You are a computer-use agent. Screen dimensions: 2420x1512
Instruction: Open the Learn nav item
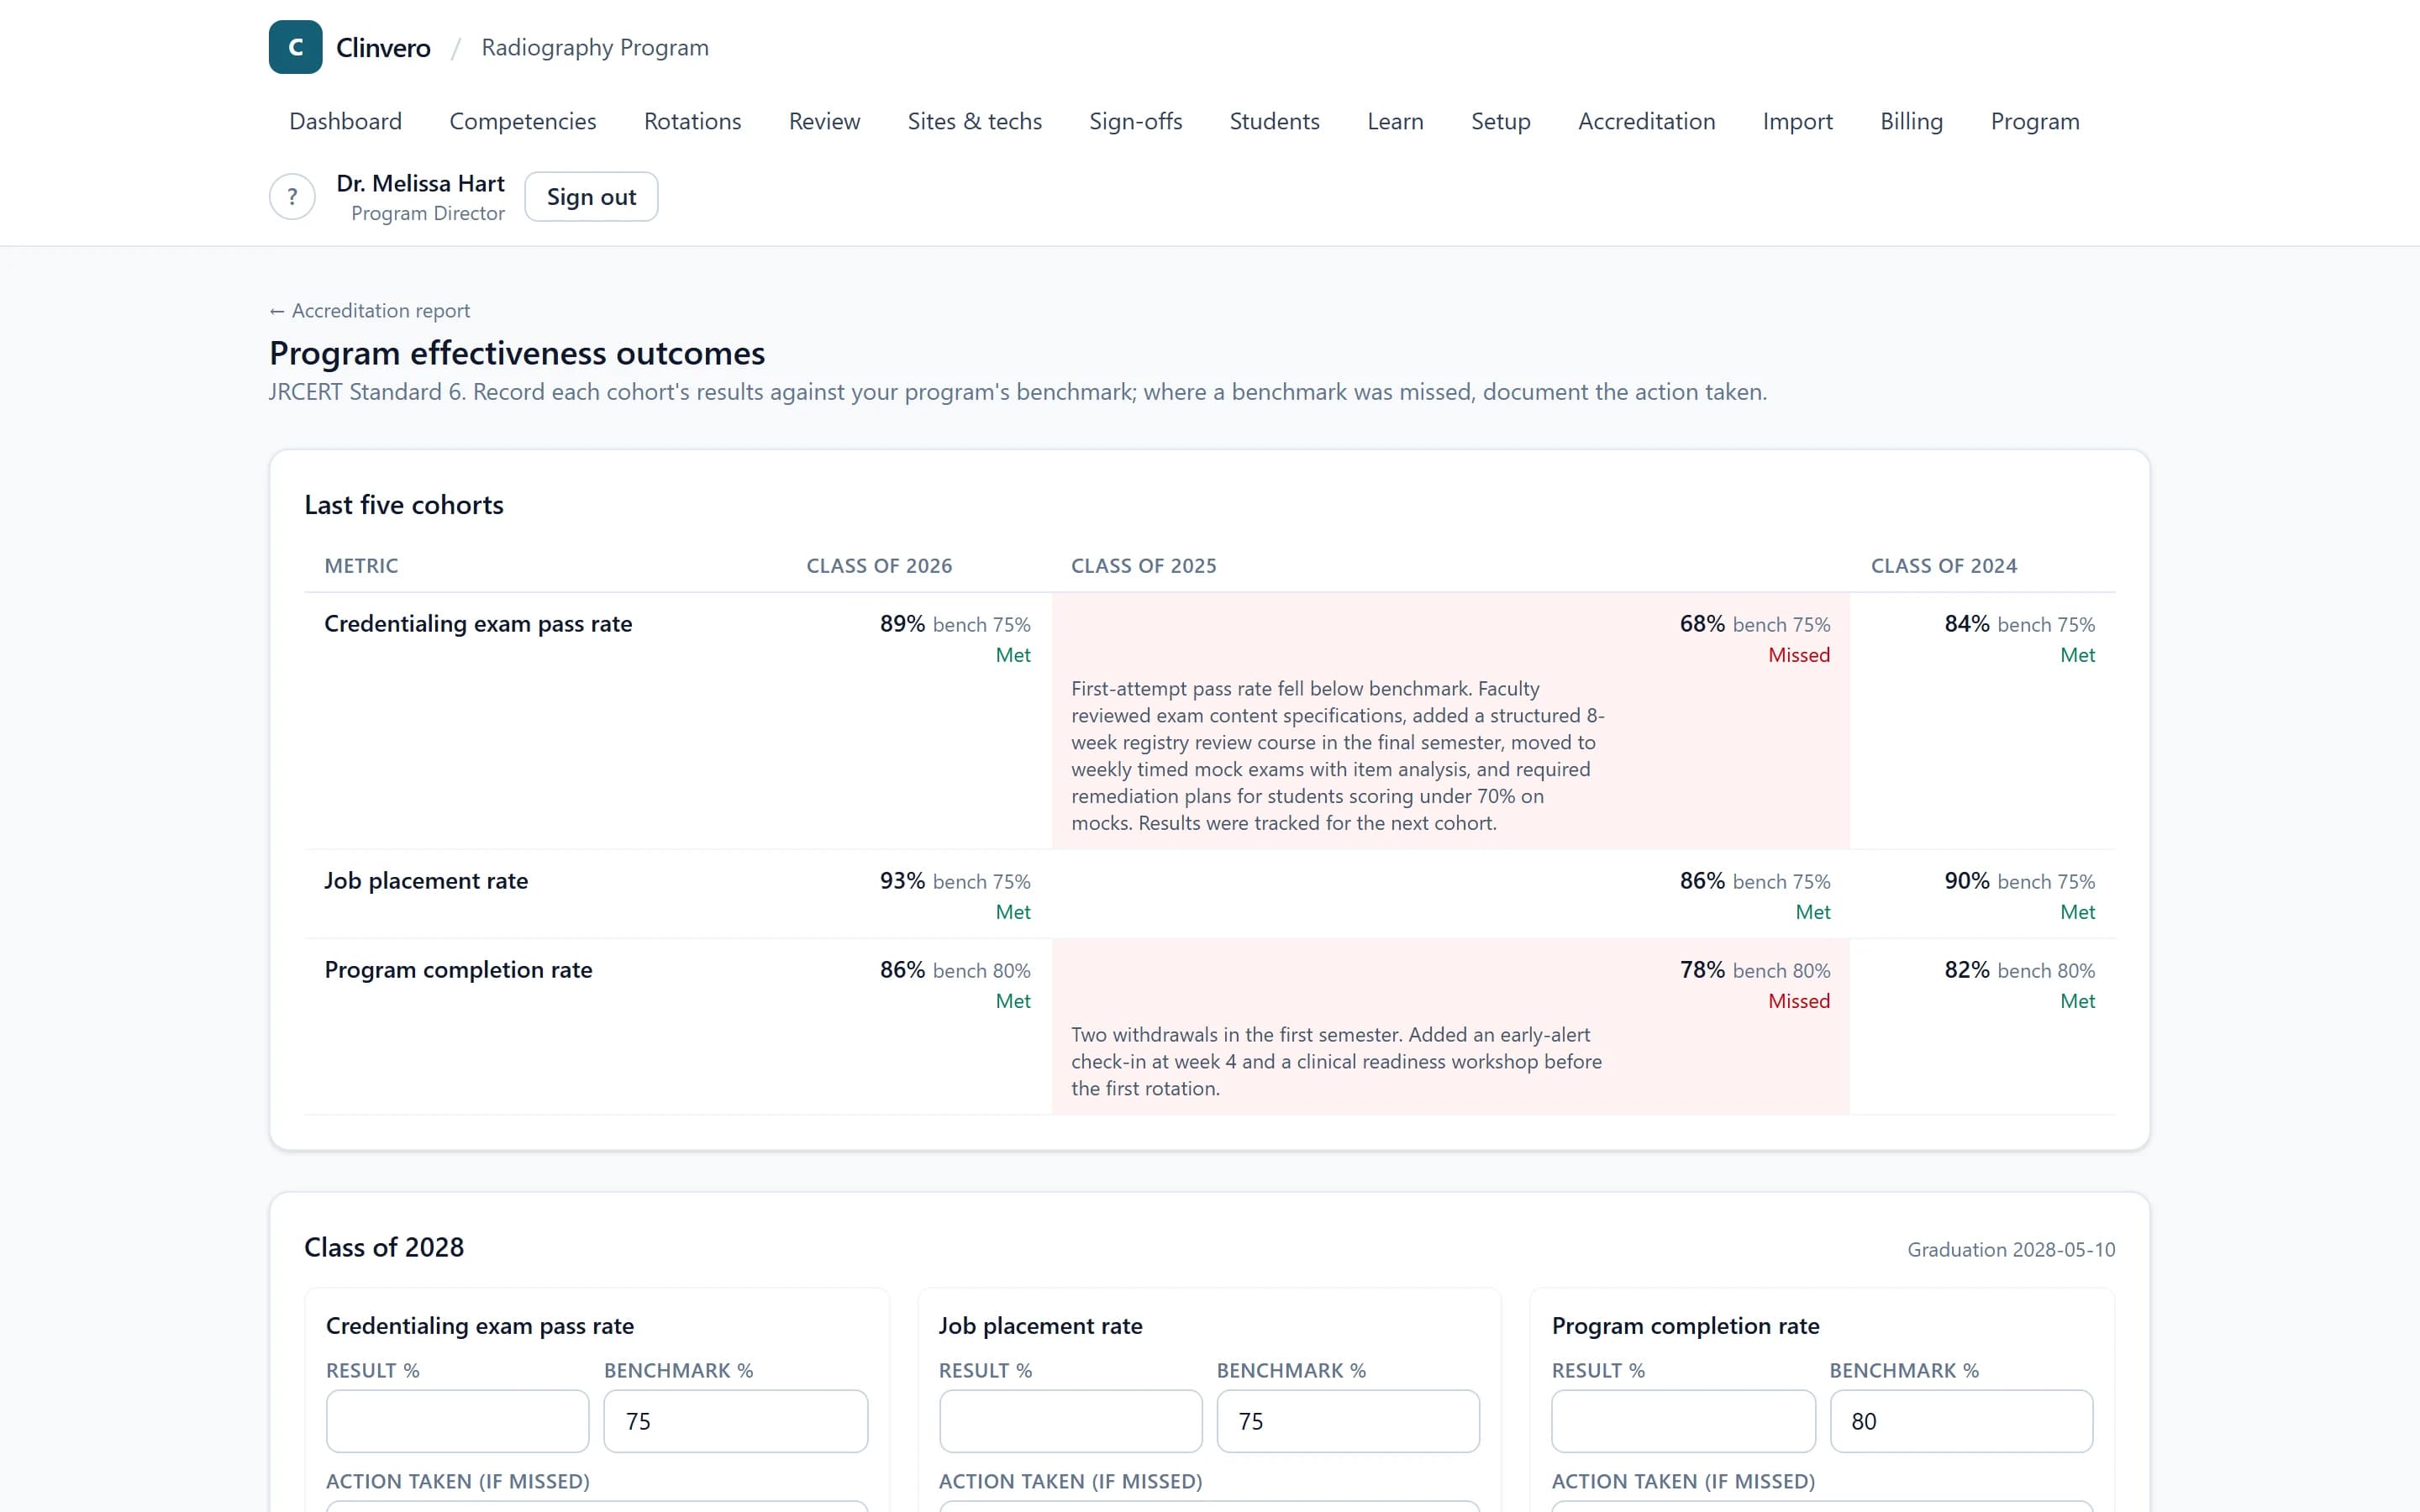tap(1395, 121)
